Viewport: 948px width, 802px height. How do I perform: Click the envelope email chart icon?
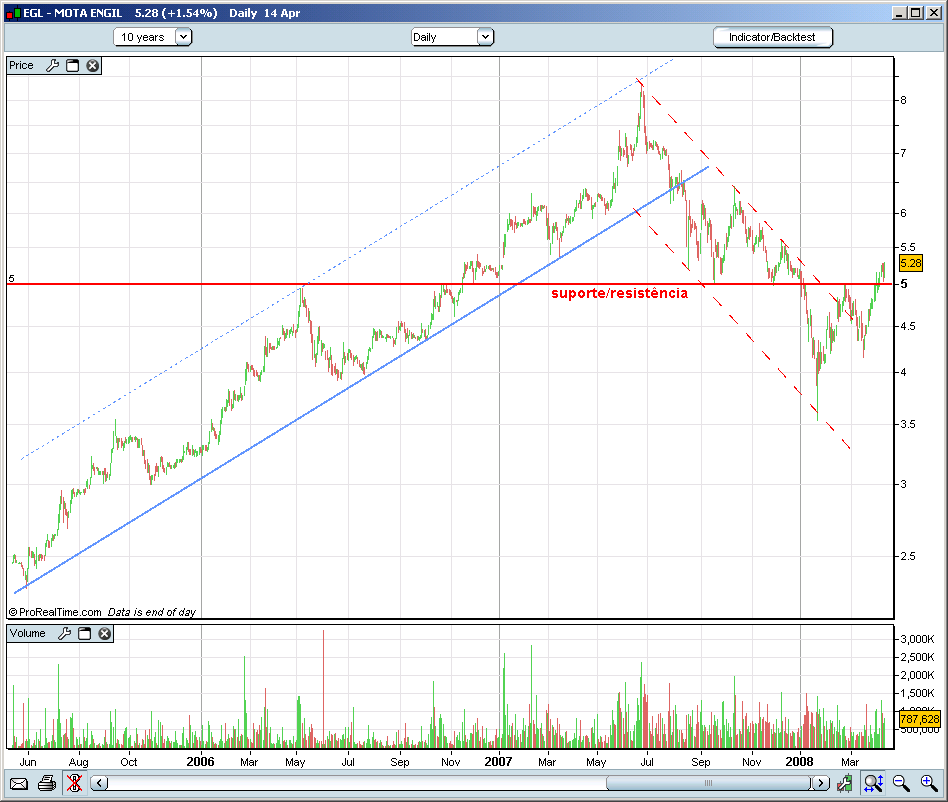click(19, 784)
